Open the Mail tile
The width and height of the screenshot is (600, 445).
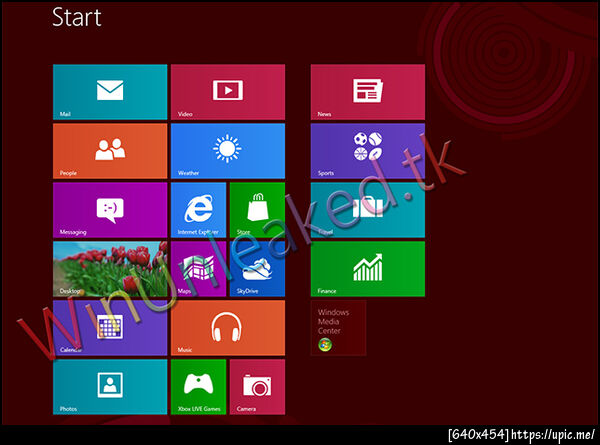coord(110,92)
